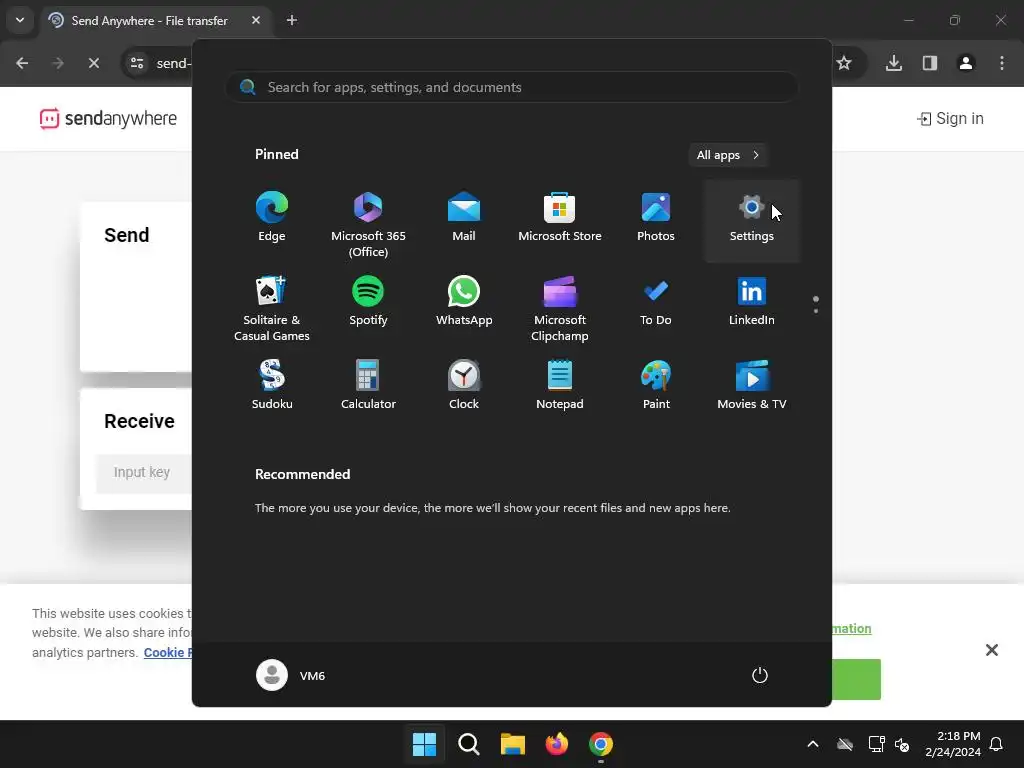This screenshot has width=1024, height=768.
Task: Launch Firefox from the taskbar
Action: 556,744
